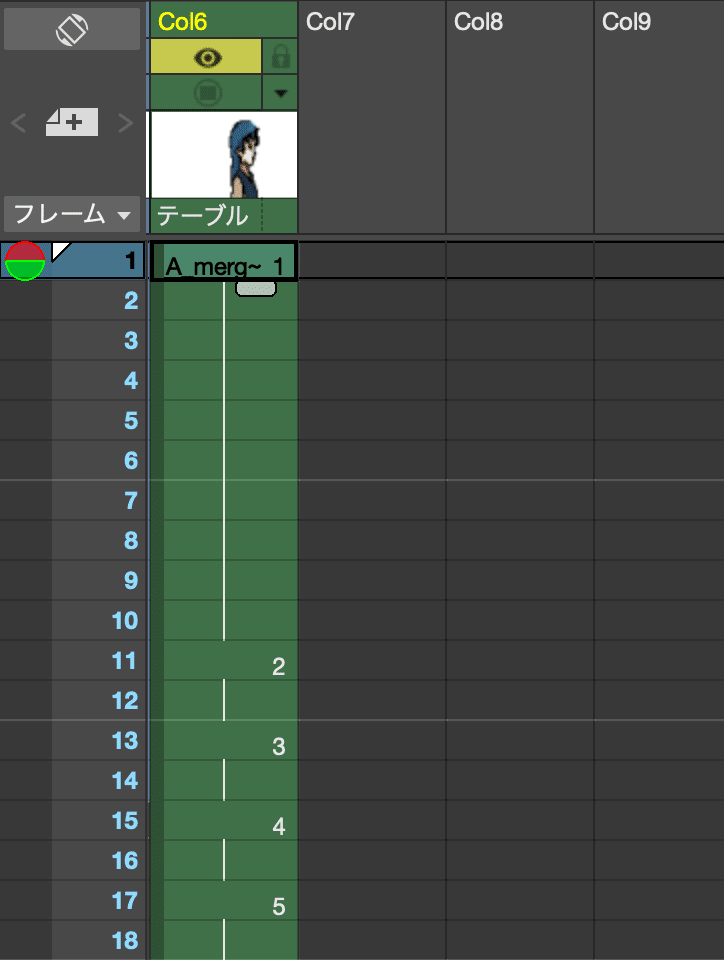This screenshot has height=960, width=724.
Task: Click frame number 2 in row header
Action: (131, 301)
